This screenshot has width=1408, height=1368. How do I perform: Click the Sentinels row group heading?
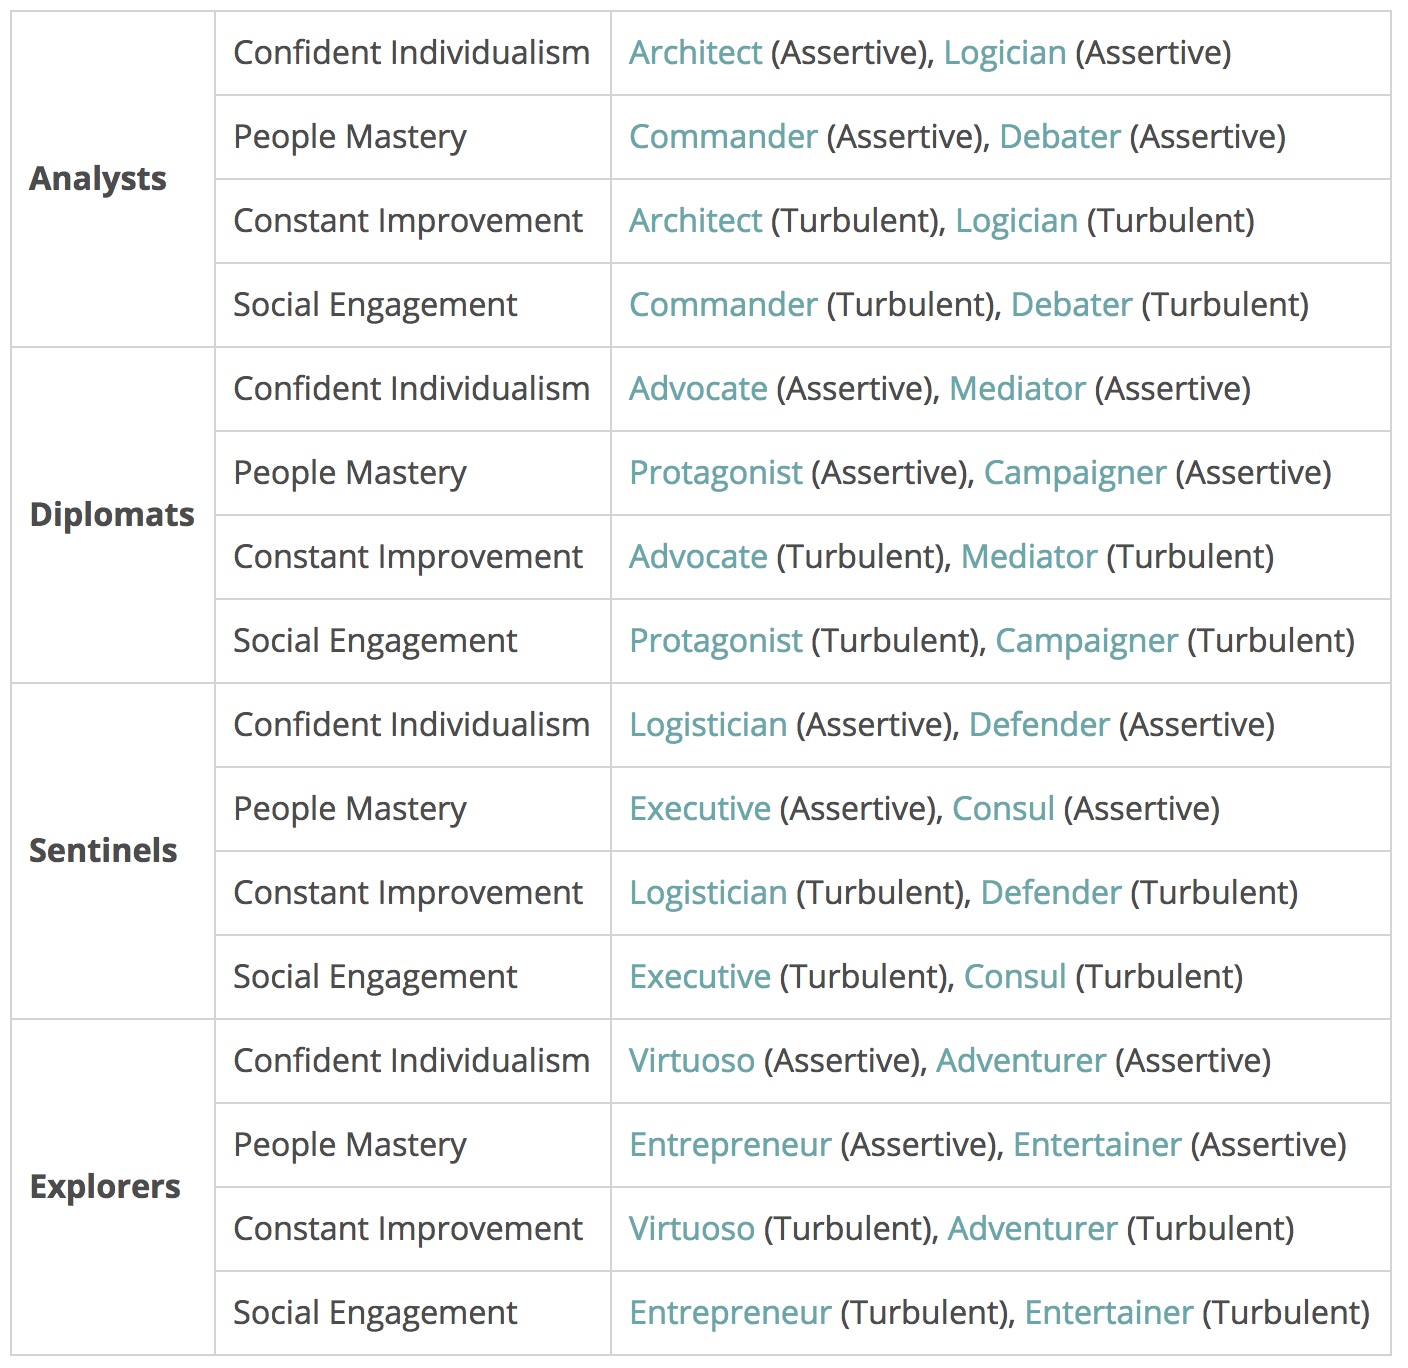click(x=103, y=851)
